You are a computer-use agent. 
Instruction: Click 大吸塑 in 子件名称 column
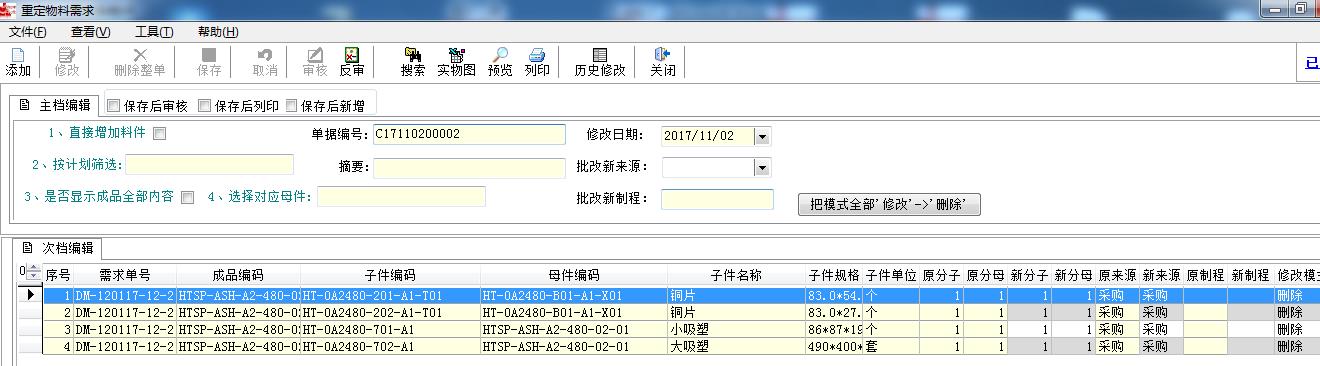click(737, 346)
